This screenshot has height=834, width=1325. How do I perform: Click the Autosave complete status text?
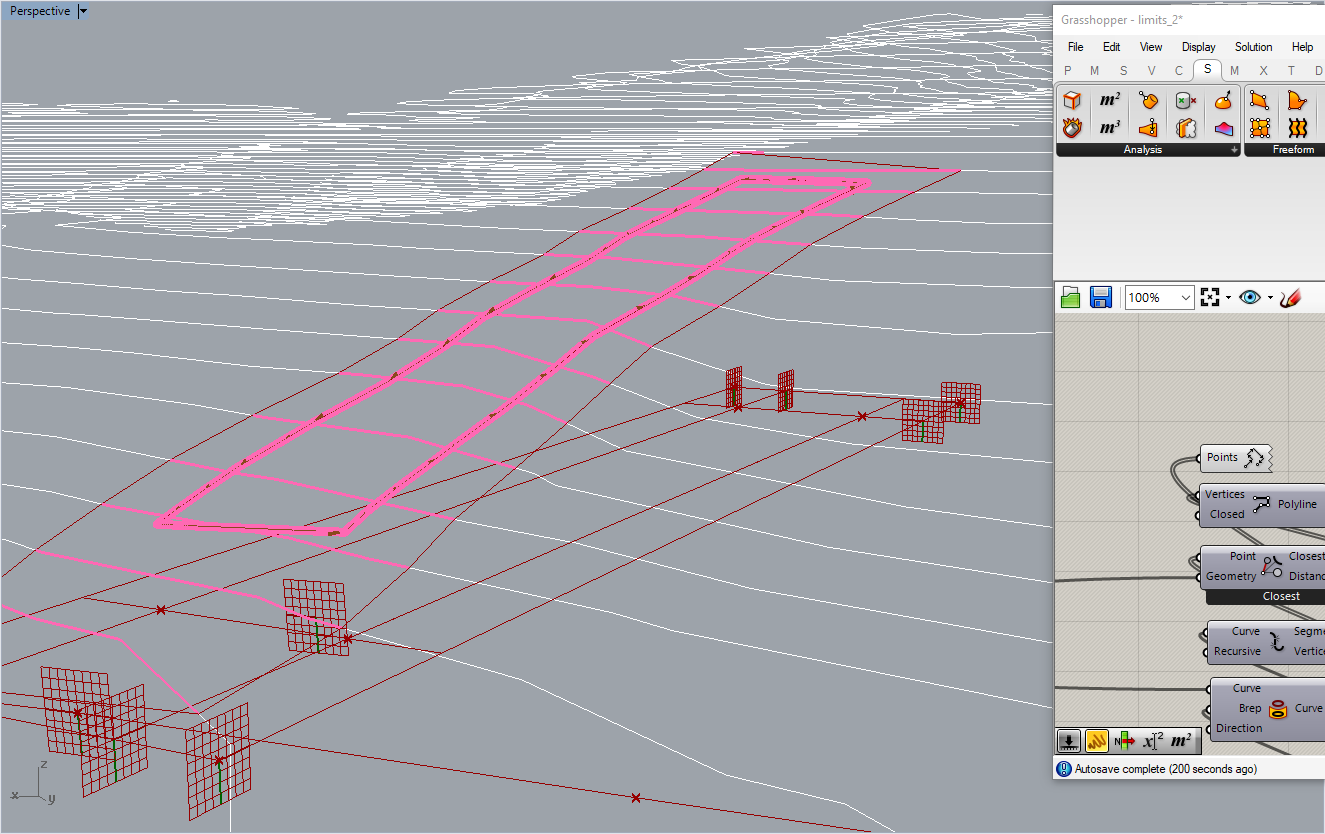coord(1165,769)
